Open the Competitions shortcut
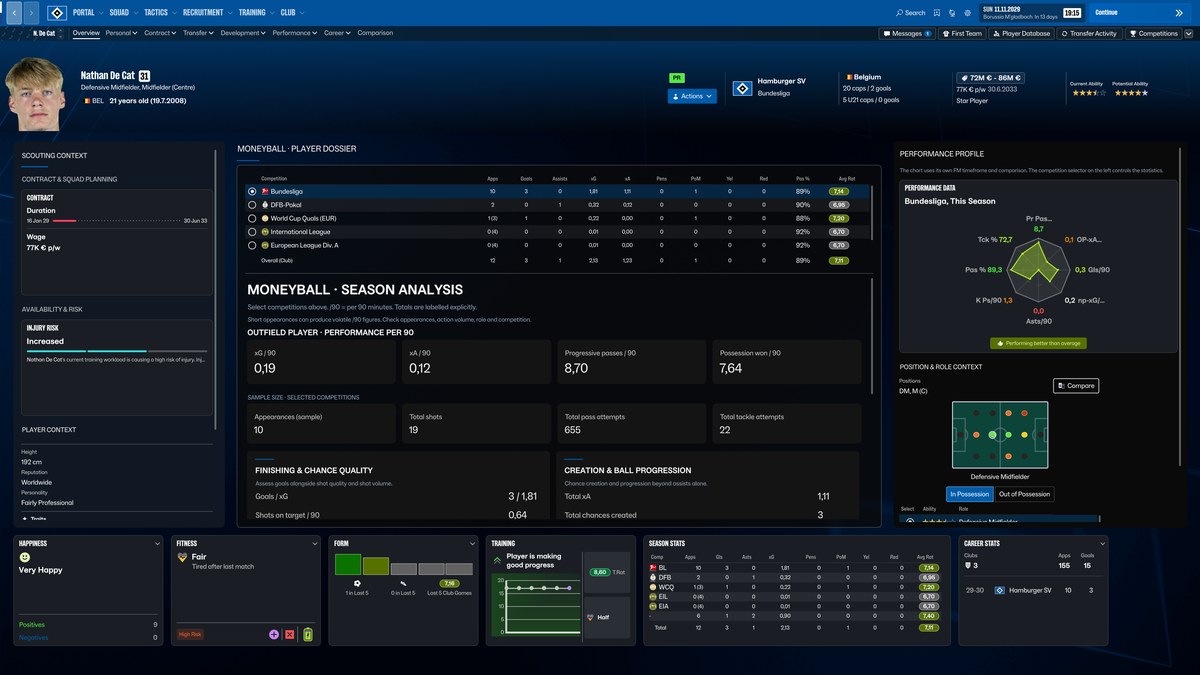This screenshot has width=1200, height=675. [1154, 33]
